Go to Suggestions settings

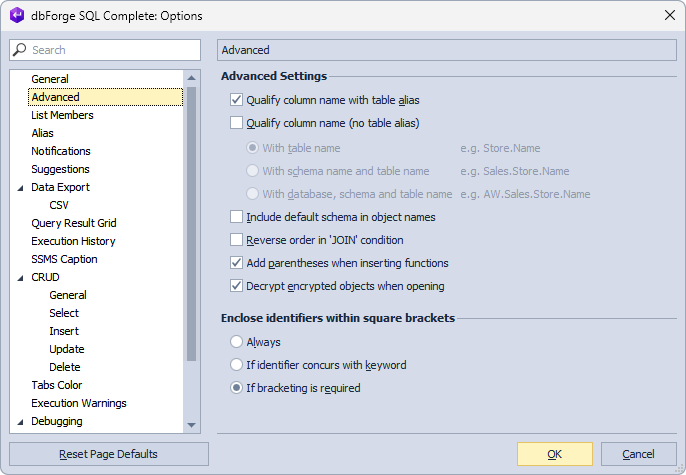pos(60,169)
